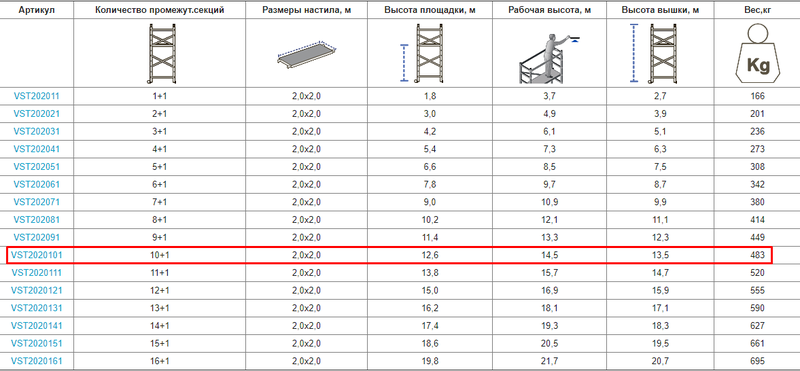Select platform height value 5,4
Screen dimensions: 800x371
pos(430,149)
